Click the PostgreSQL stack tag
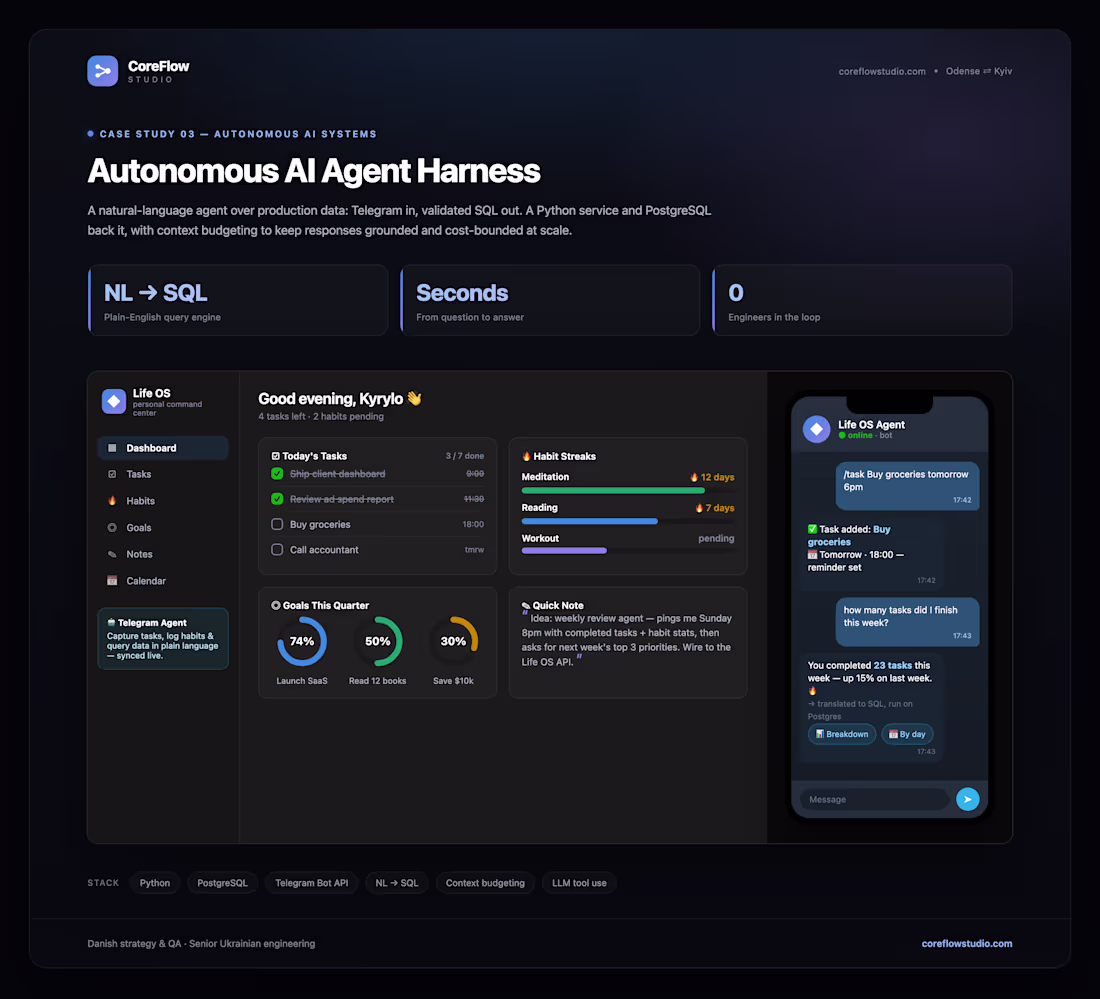Screen dimensions: 1100x999 tap(222, 883)
